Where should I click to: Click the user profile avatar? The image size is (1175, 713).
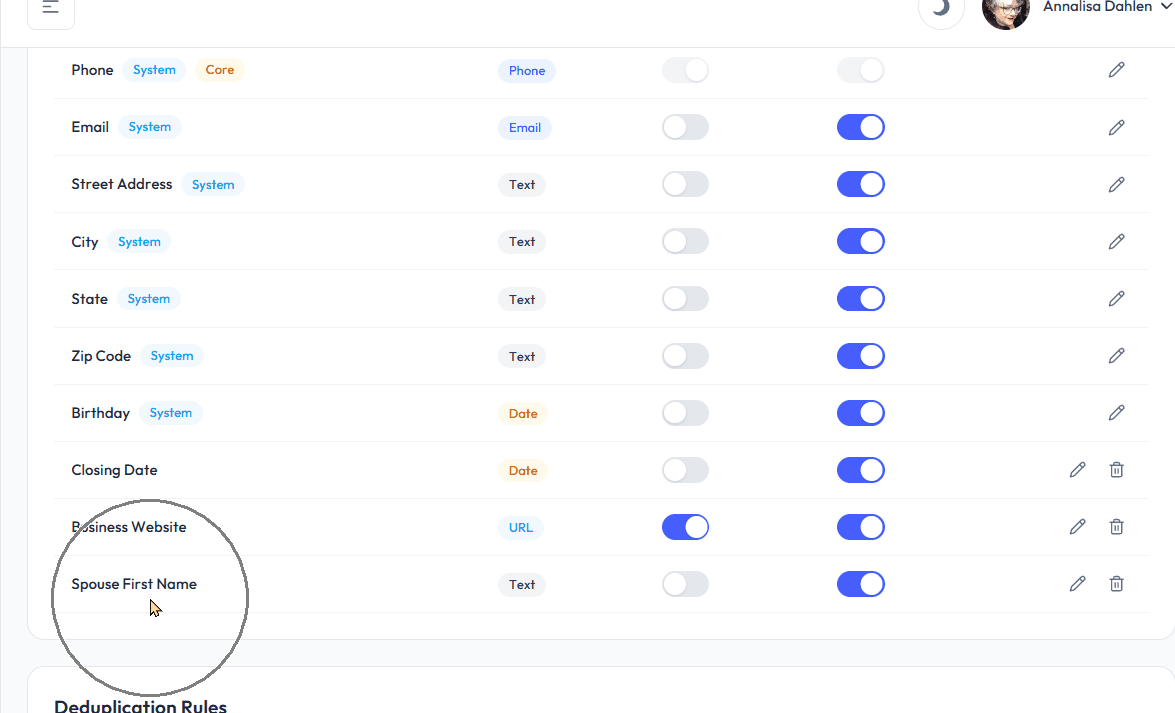pos(1005,10)
